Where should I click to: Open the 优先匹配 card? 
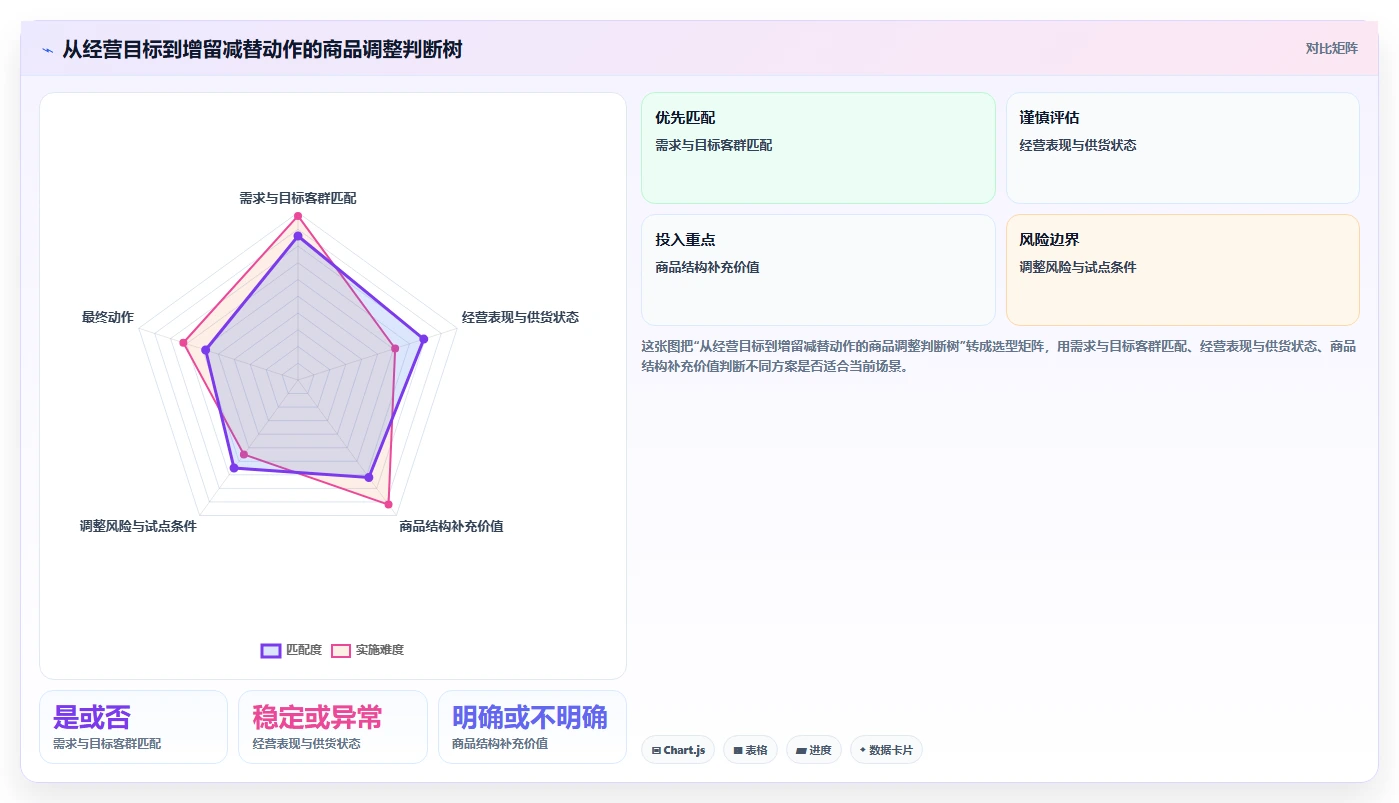coord(818,148)
